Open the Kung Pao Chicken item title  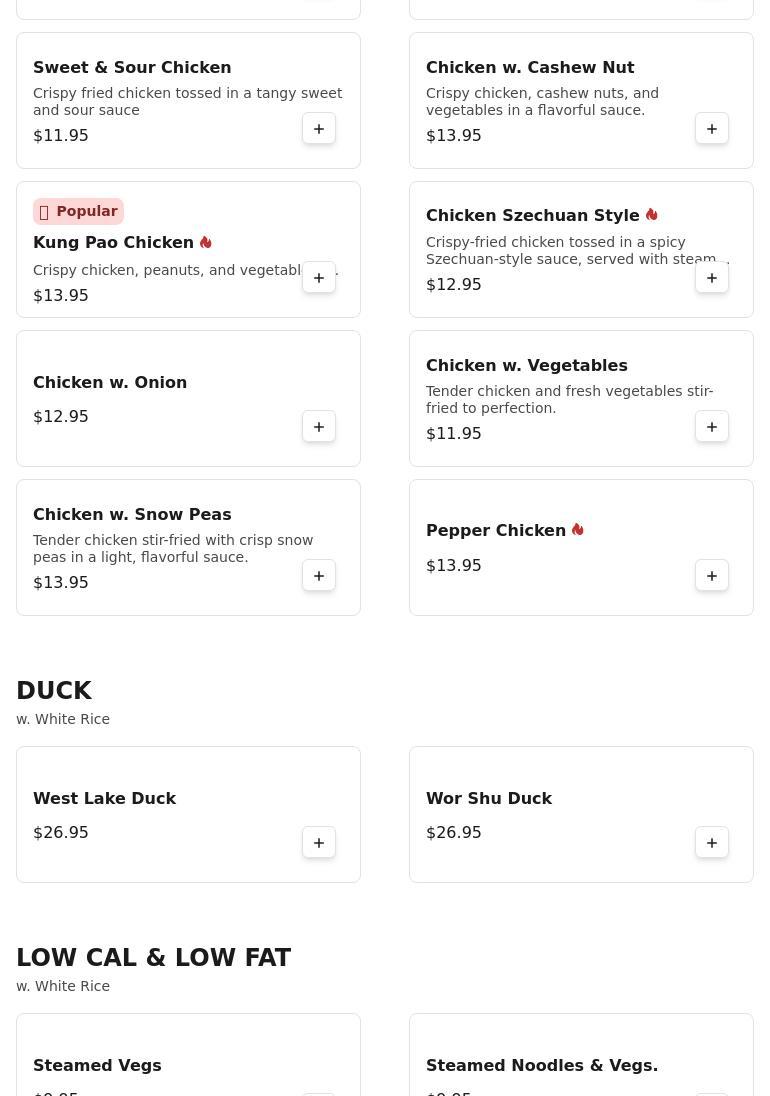tap(113, 243)
